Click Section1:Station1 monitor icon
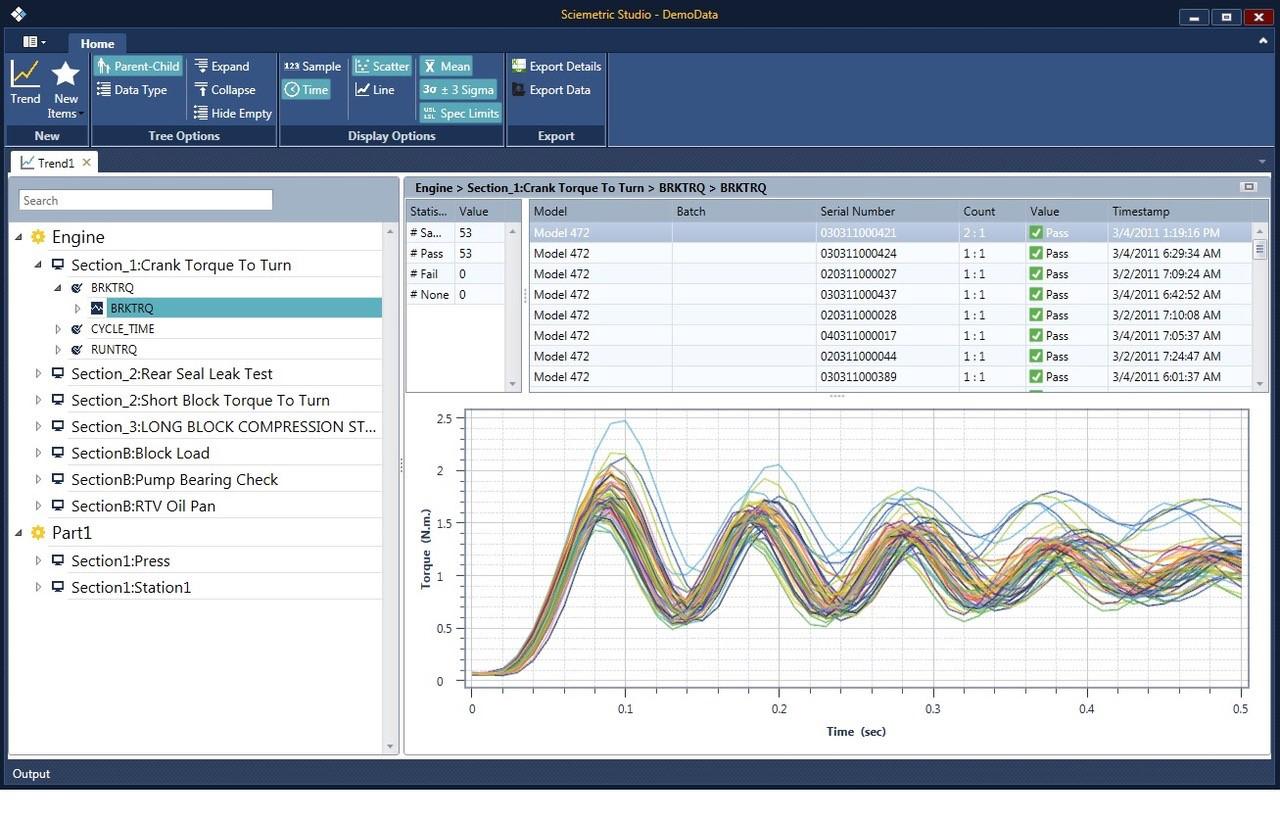1280x828 pixels. [58, 587]
